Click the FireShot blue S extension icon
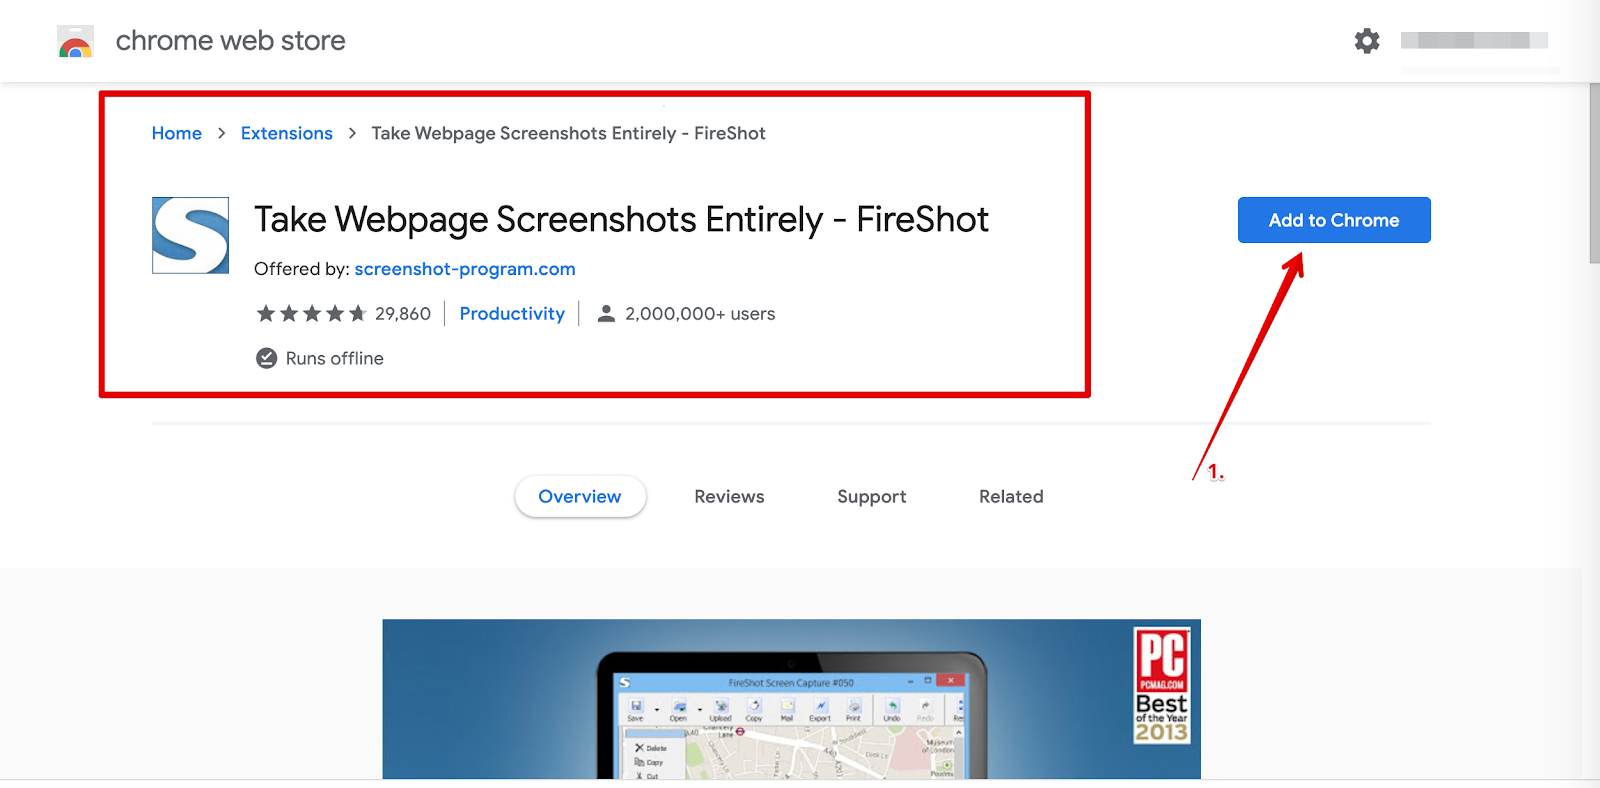This screenshot has width=1600, height=788. (x=190, y=235)
